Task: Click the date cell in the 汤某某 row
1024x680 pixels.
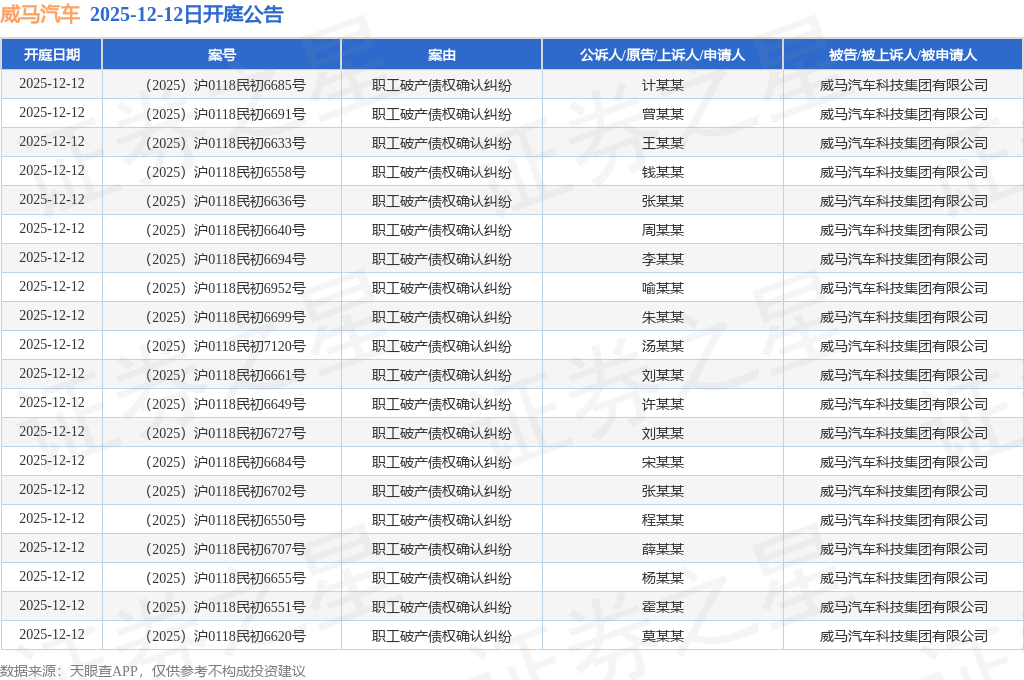Action: [x=52, y=344]
